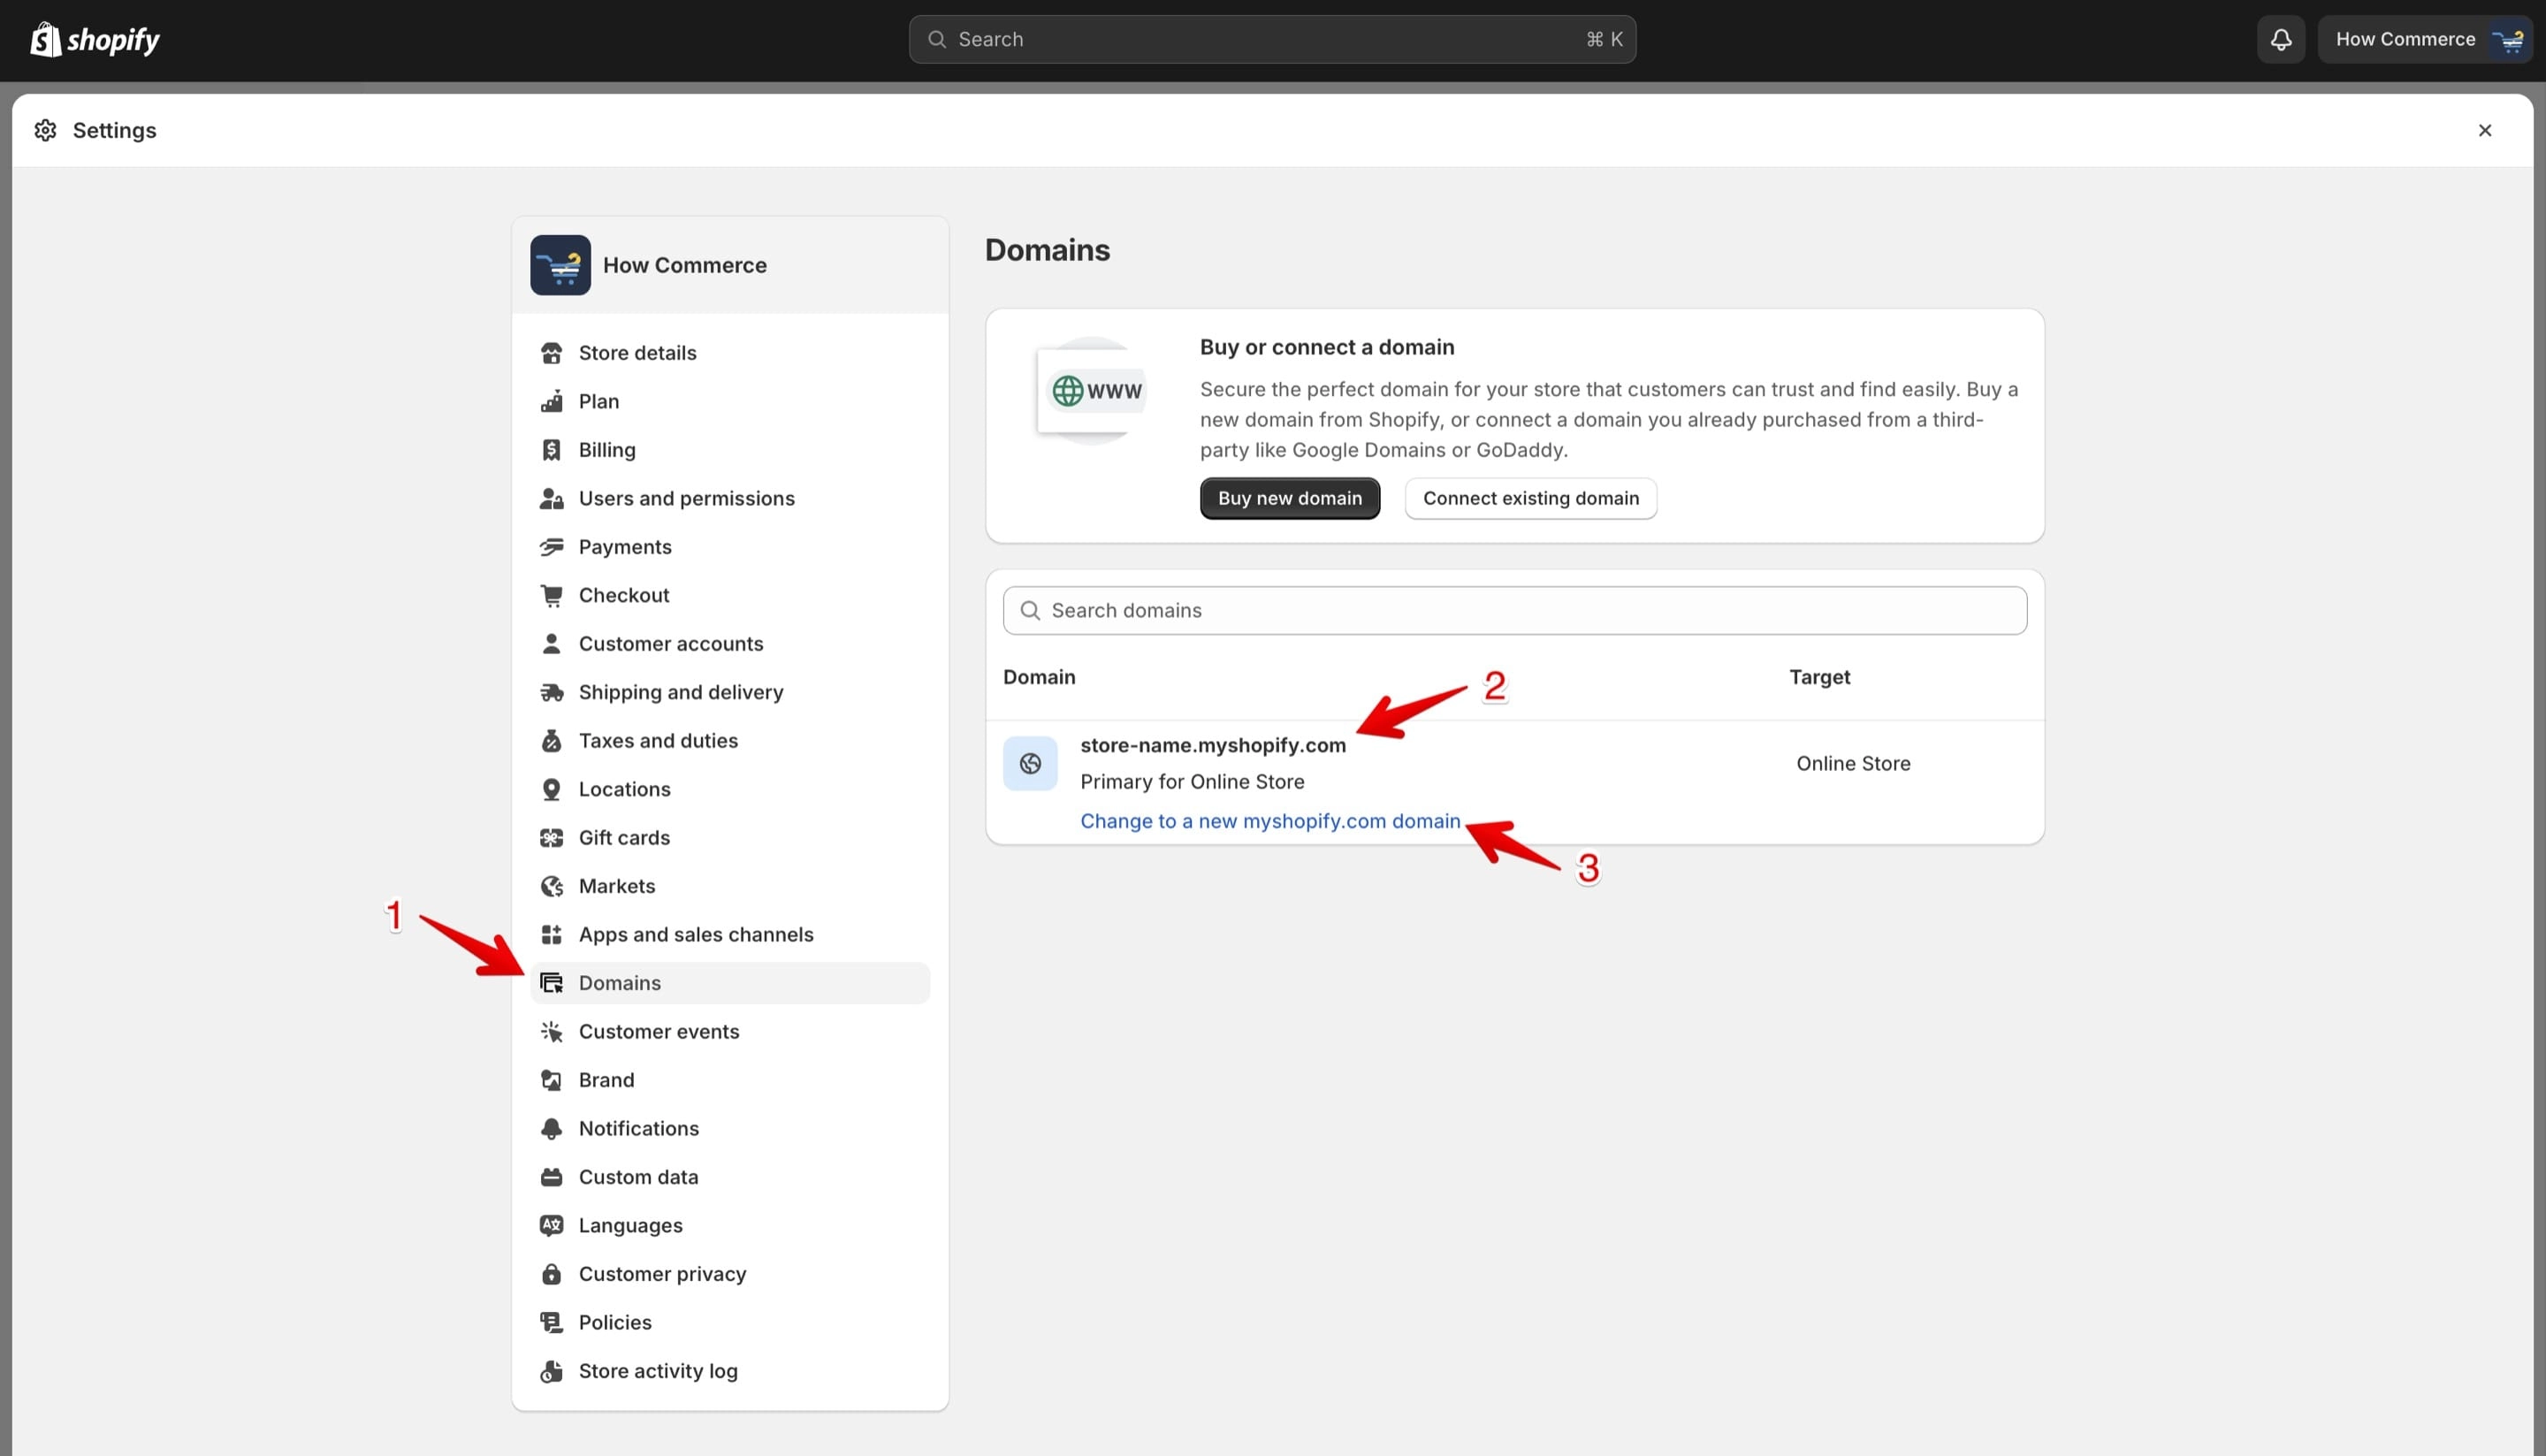Click the Locations pin icon

[x=551, y=789]
